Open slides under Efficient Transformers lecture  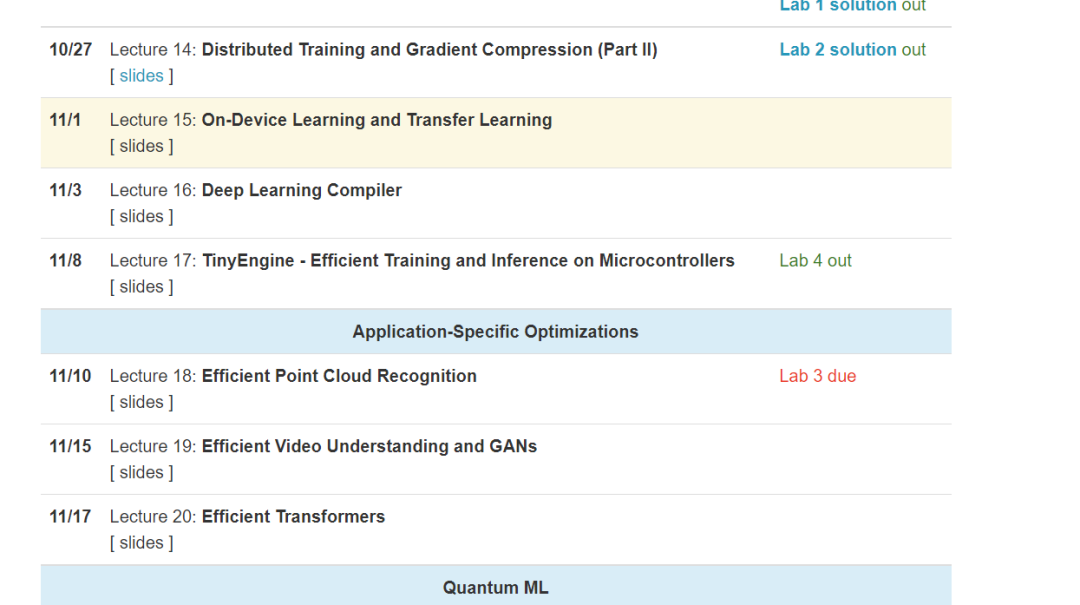[x=141, y=543]
